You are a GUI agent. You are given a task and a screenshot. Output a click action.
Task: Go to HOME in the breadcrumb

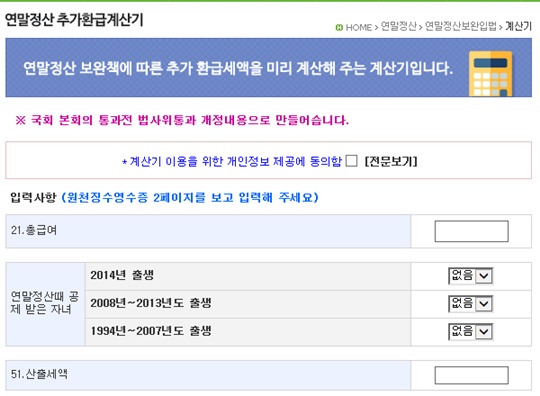click(359, 27)
